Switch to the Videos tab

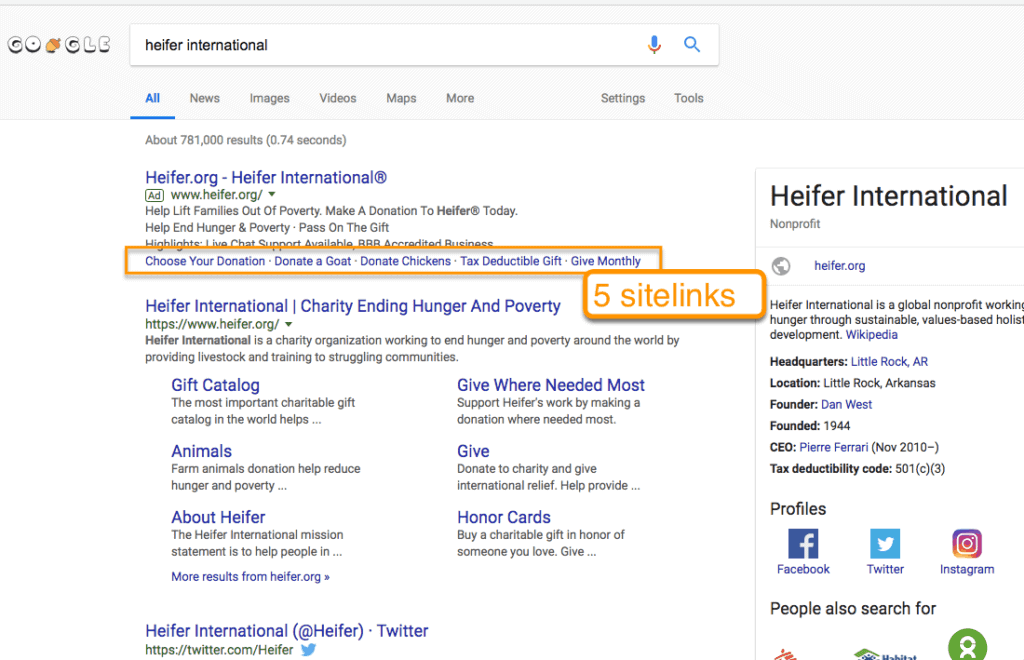pos(338,98)
